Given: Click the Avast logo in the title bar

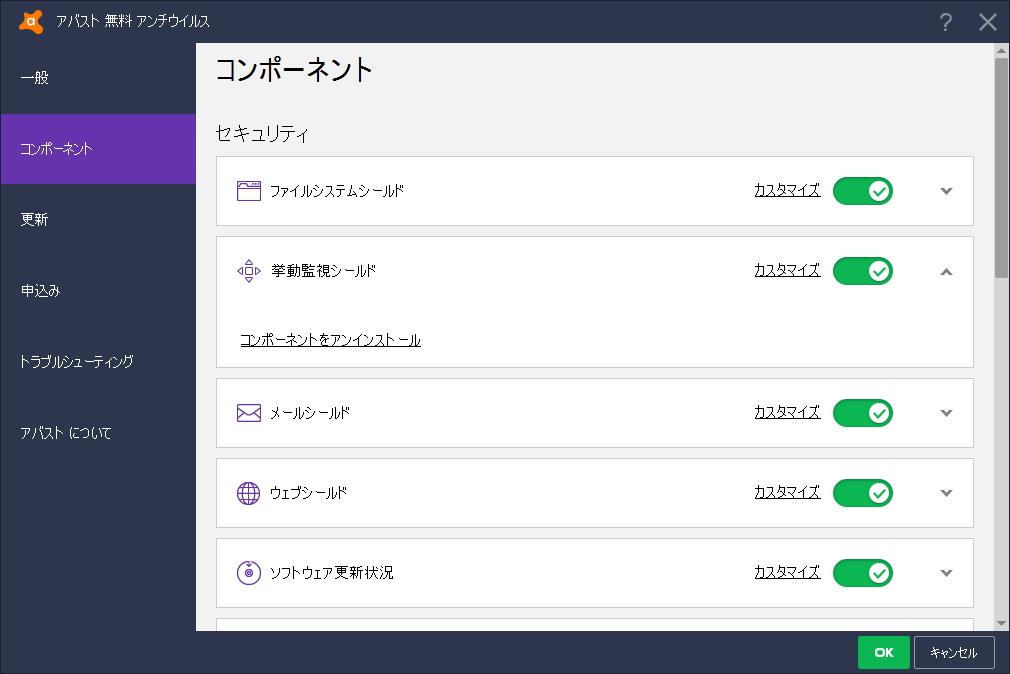Looking at the screenshot, I should click(x=29, y=20).
